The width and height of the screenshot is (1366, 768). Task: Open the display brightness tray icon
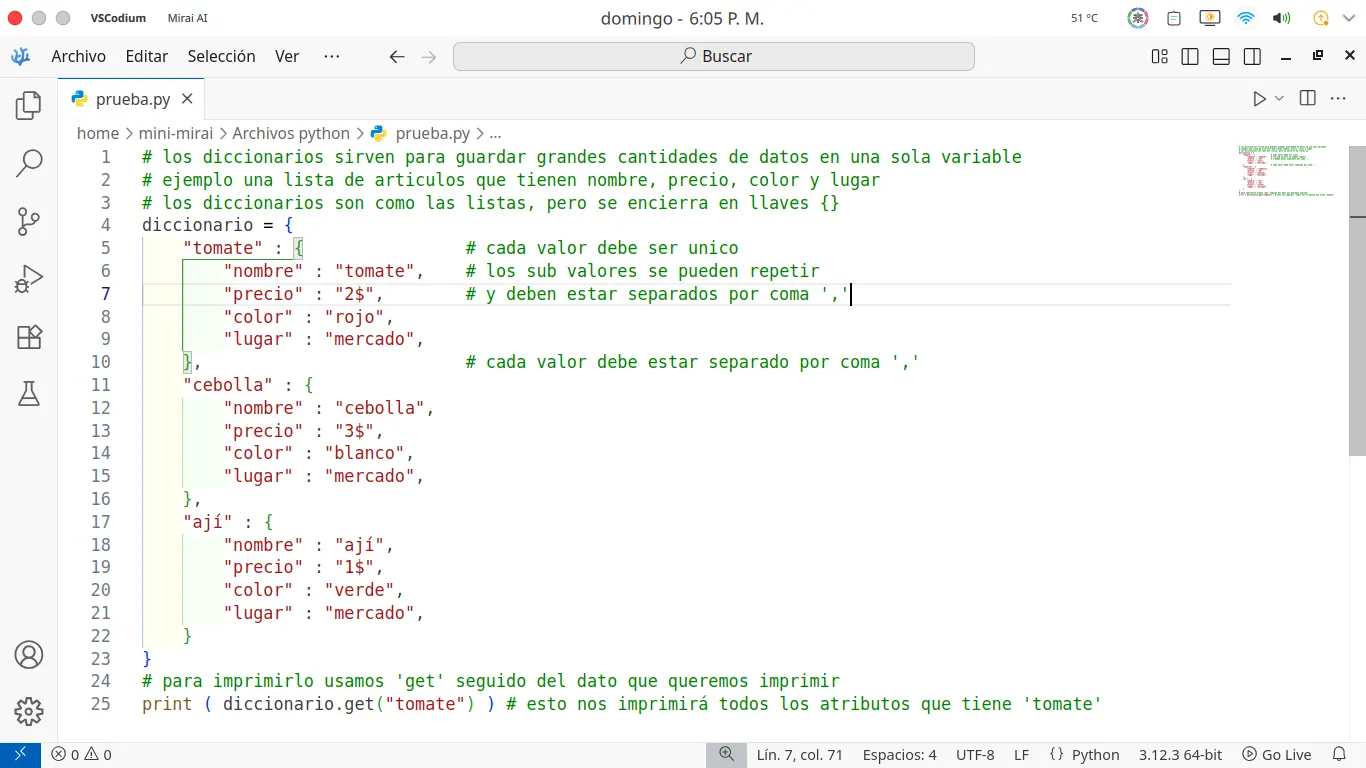pos(1209,18)
